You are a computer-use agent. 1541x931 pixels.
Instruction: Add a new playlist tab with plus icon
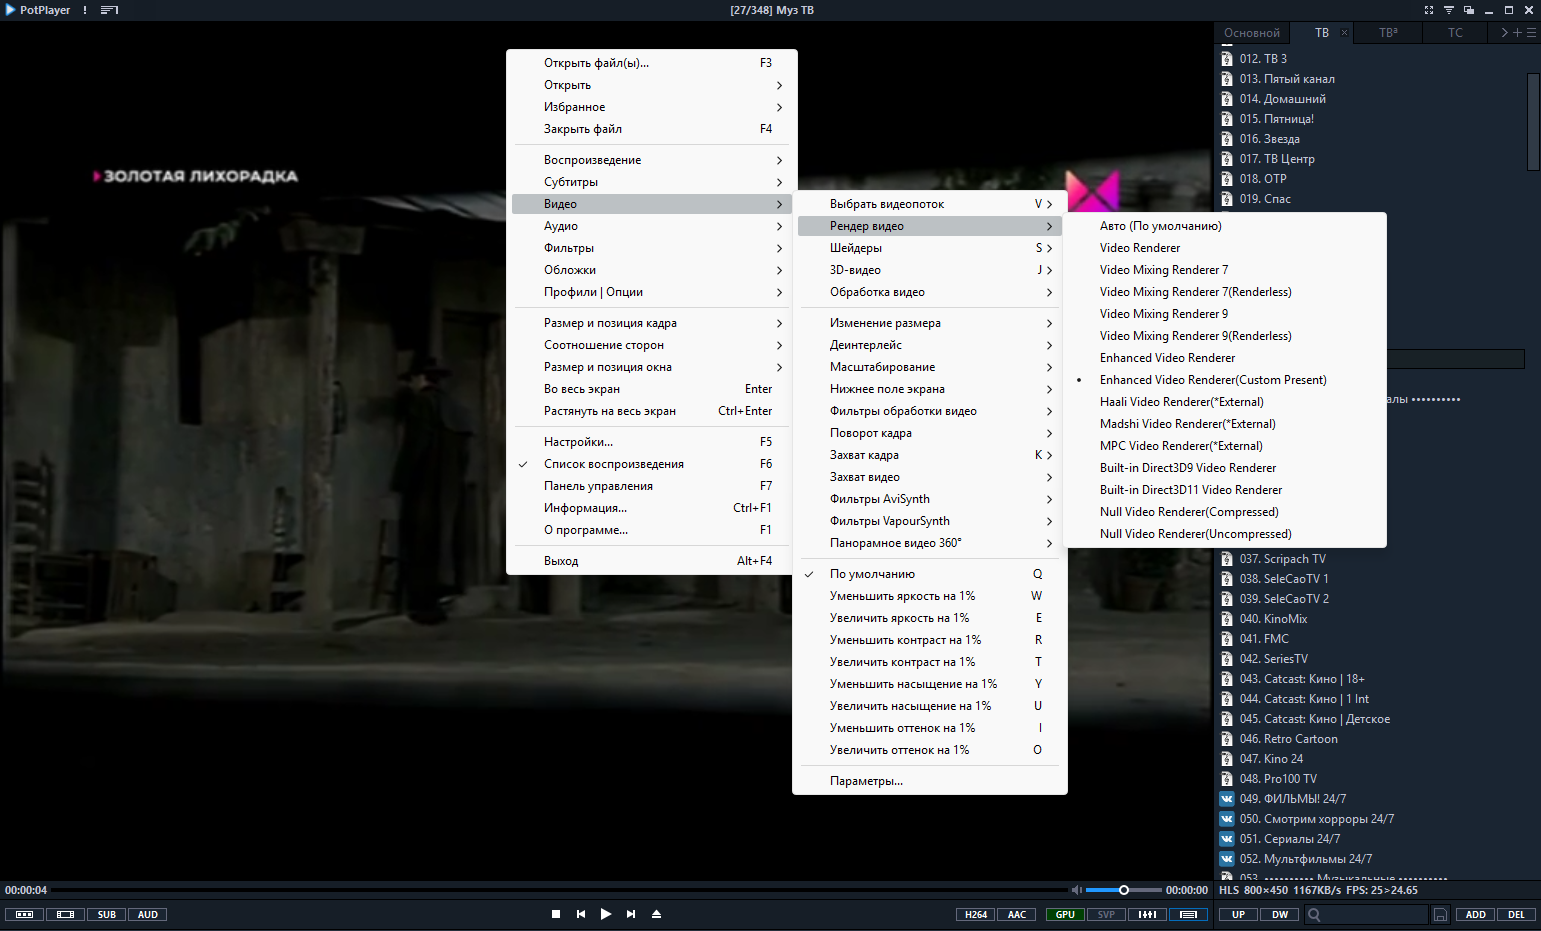1517,33
